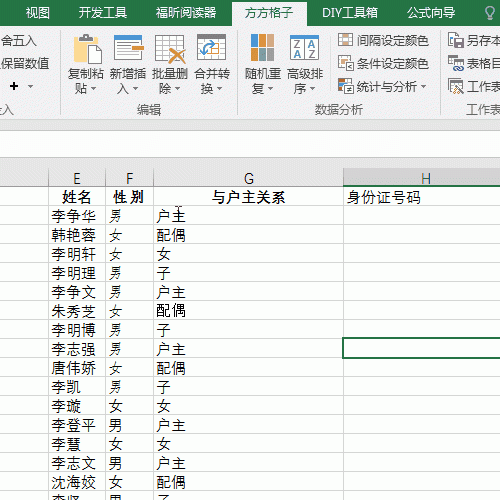
Task: Click the selected empty cell in column H
Action: (422, 348)
